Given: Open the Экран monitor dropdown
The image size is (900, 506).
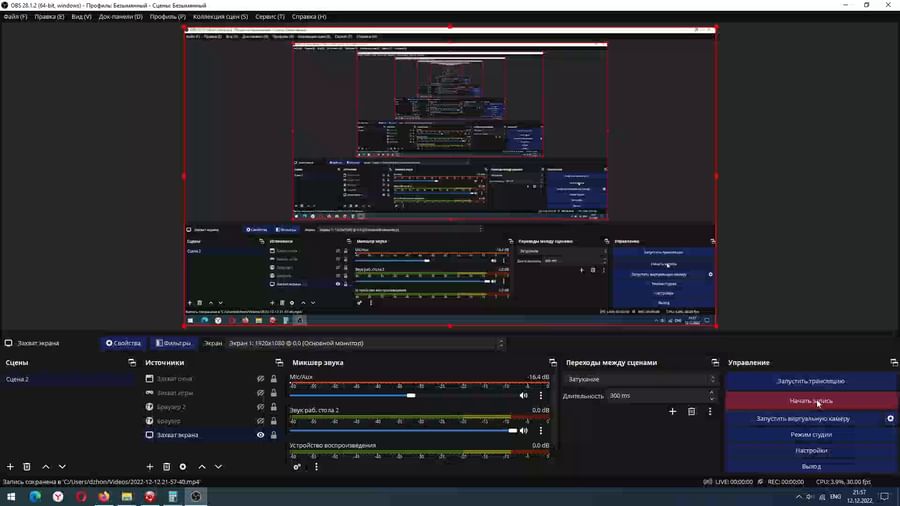Looking at the screenshot, I should pos(365,343).
